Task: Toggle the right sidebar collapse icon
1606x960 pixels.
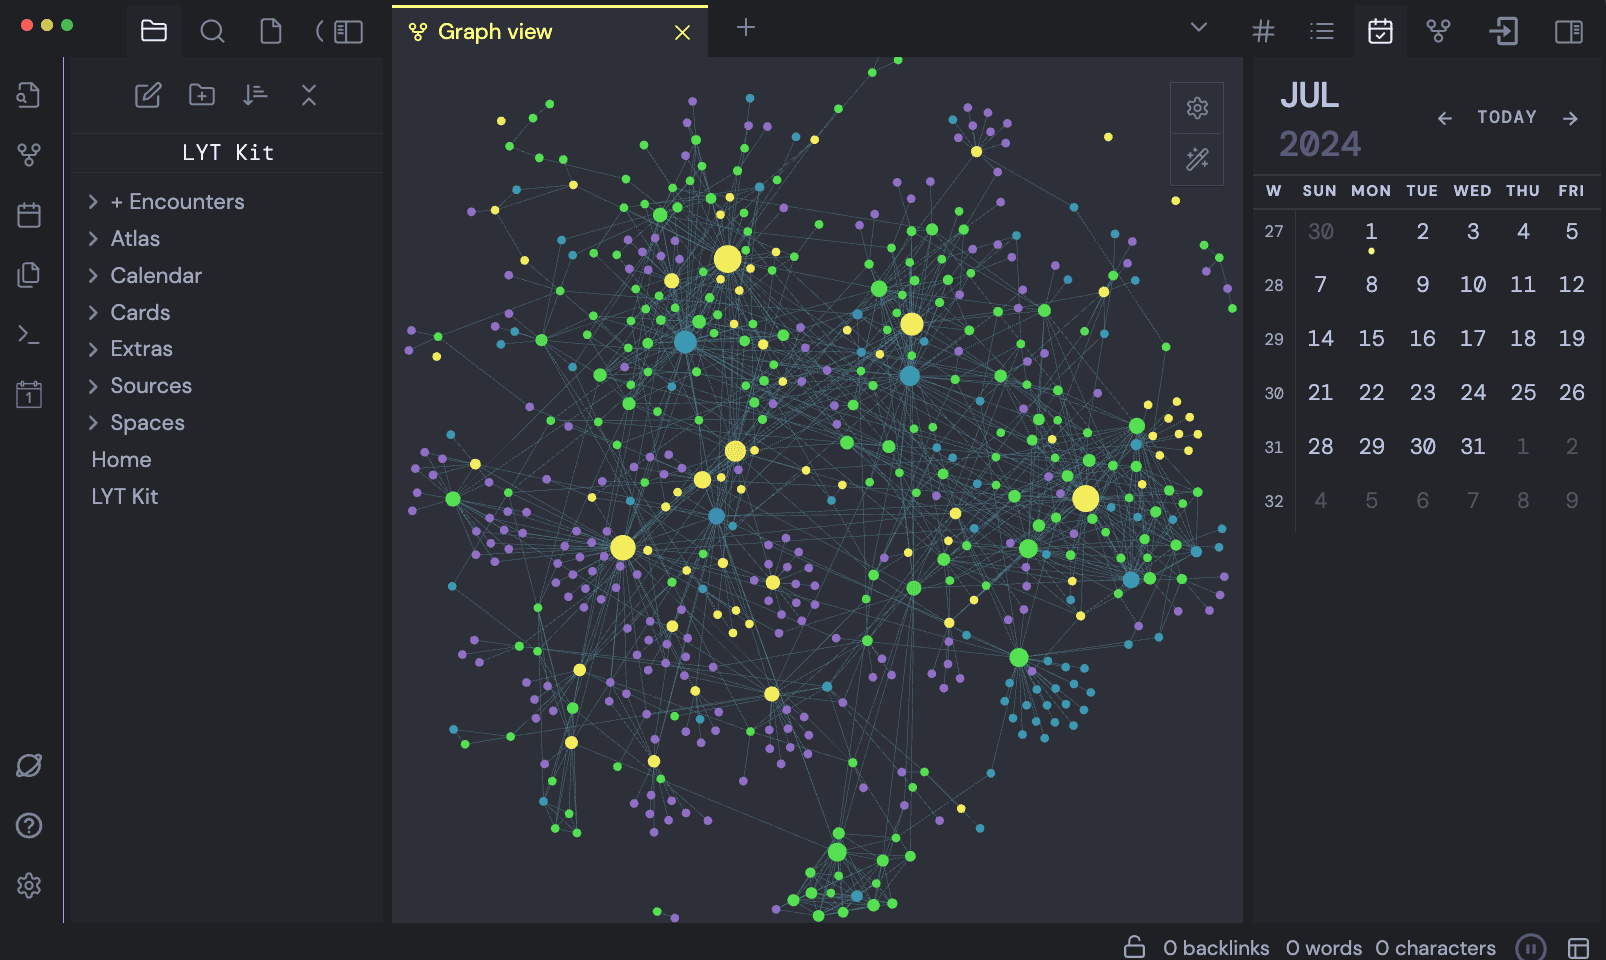Action: [1569, 31]
